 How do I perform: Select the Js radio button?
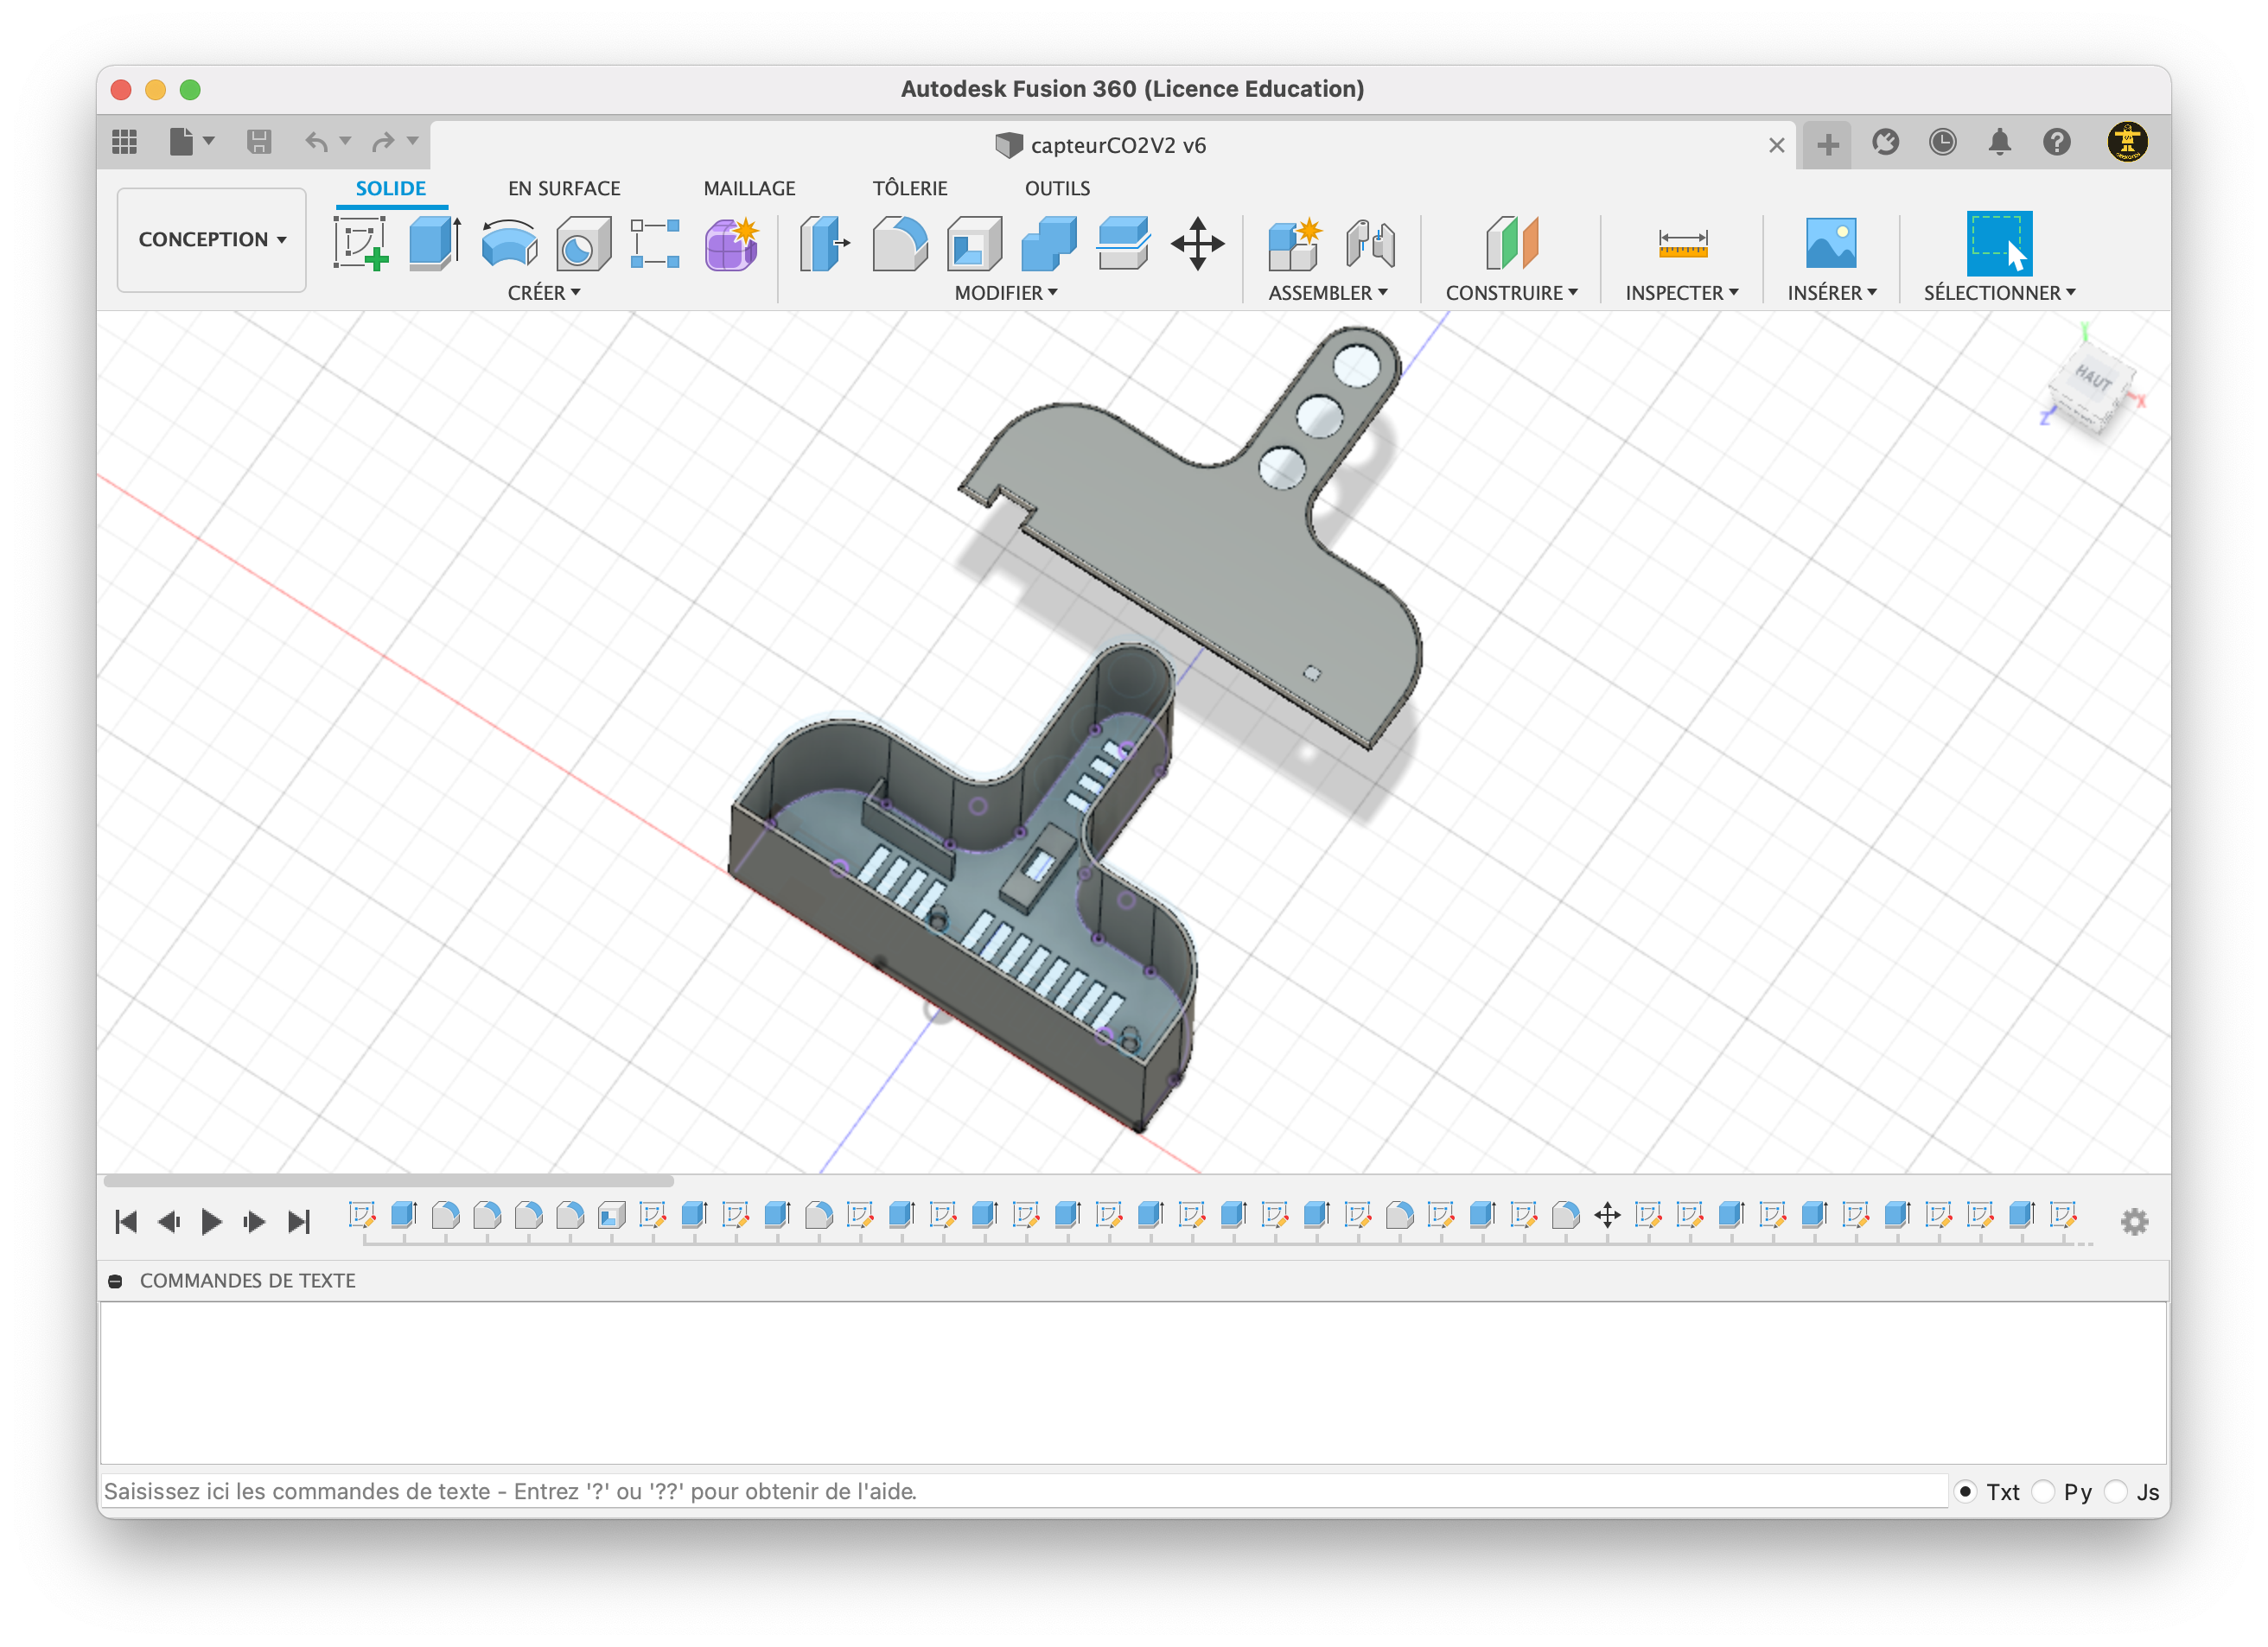(2116, 1491)
